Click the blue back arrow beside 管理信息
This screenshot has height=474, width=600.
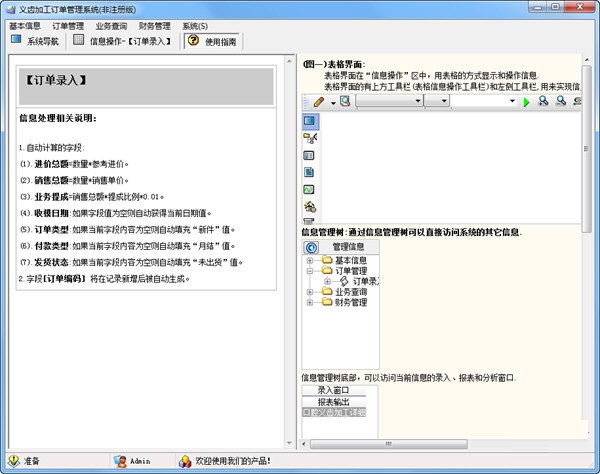(x=311, y=248)
